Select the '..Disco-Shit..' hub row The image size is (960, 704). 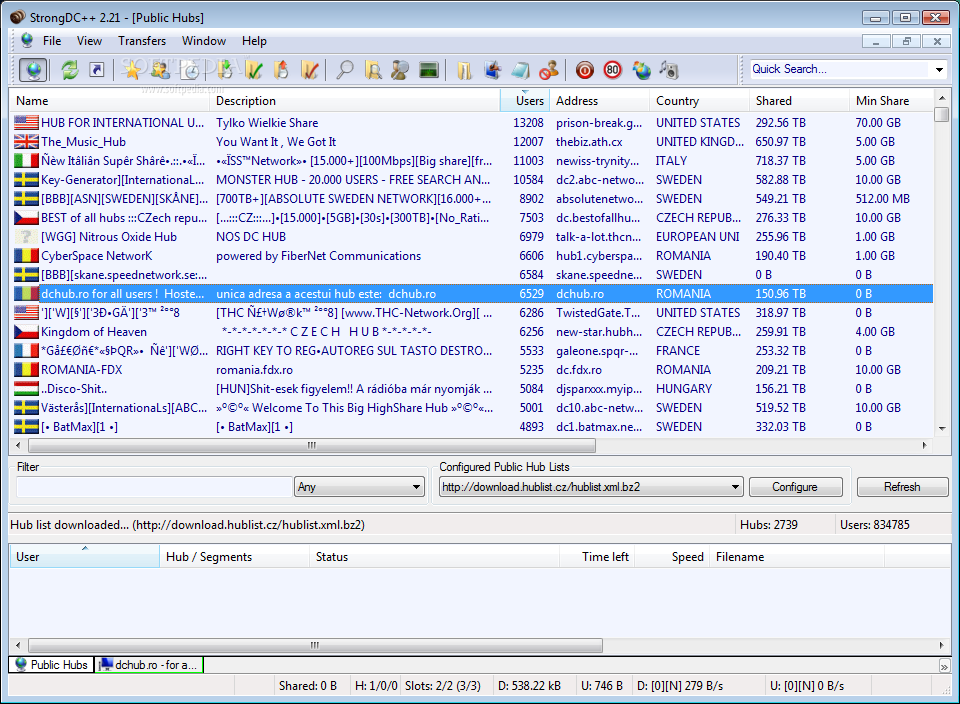point(471,388)
